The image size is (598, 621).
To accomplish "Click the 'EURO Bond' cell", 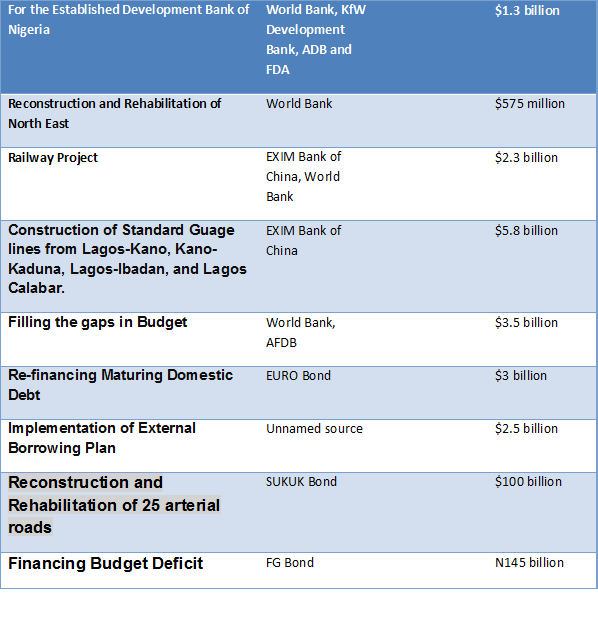I will coord(298,375).
